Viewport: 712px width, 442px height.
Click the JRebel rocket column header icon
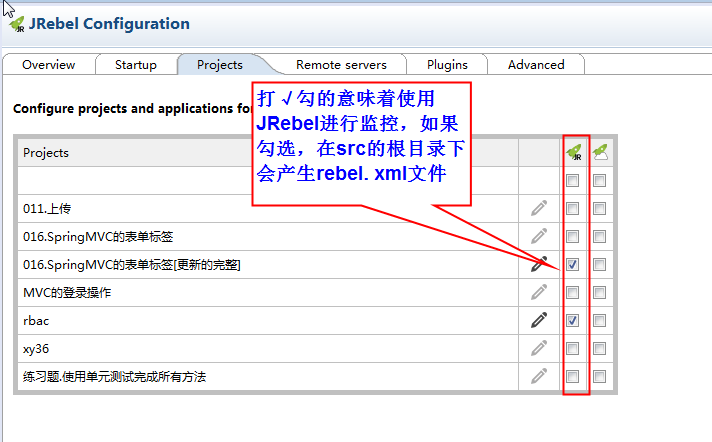pos(574,152)
